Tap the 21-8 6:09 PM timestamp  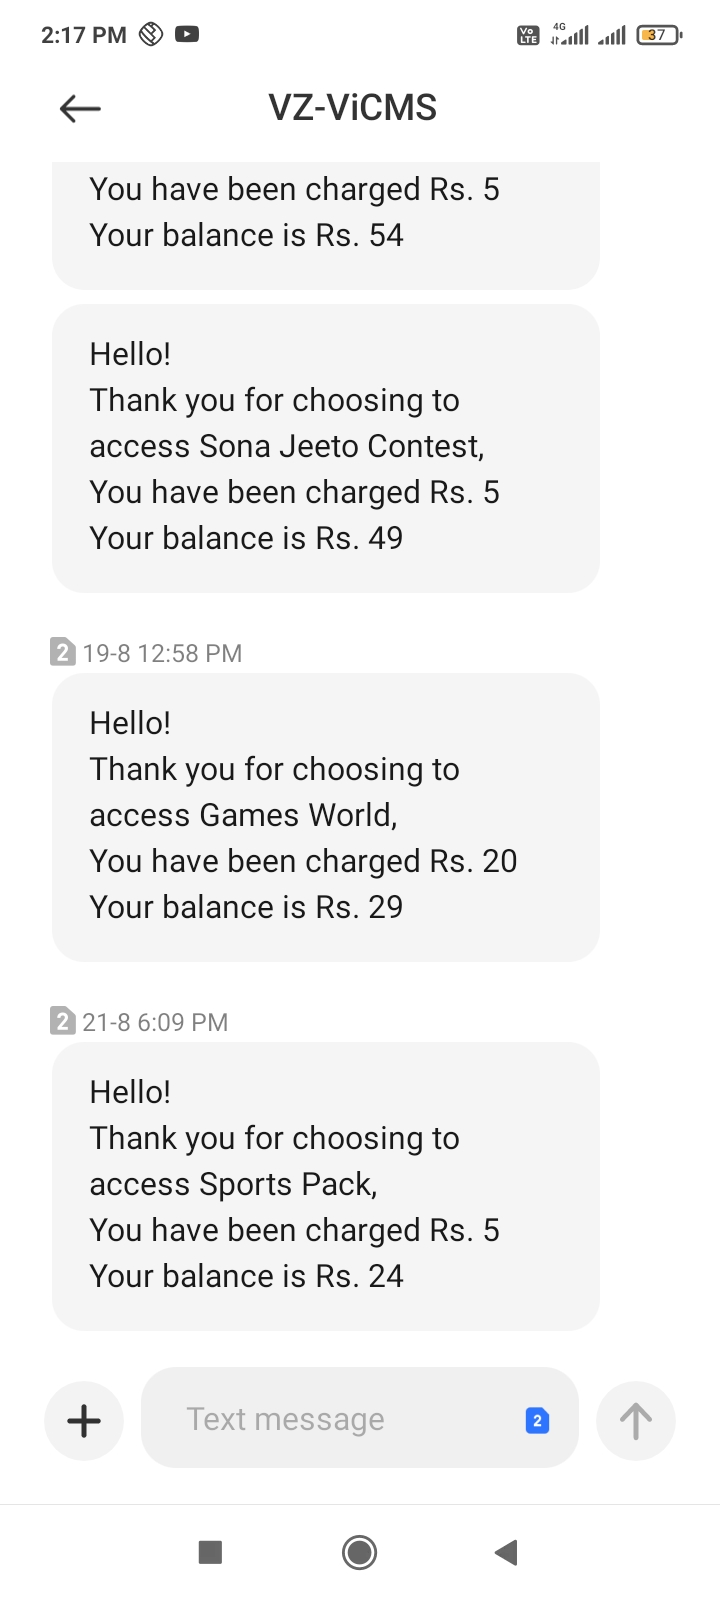point(155,1022)
